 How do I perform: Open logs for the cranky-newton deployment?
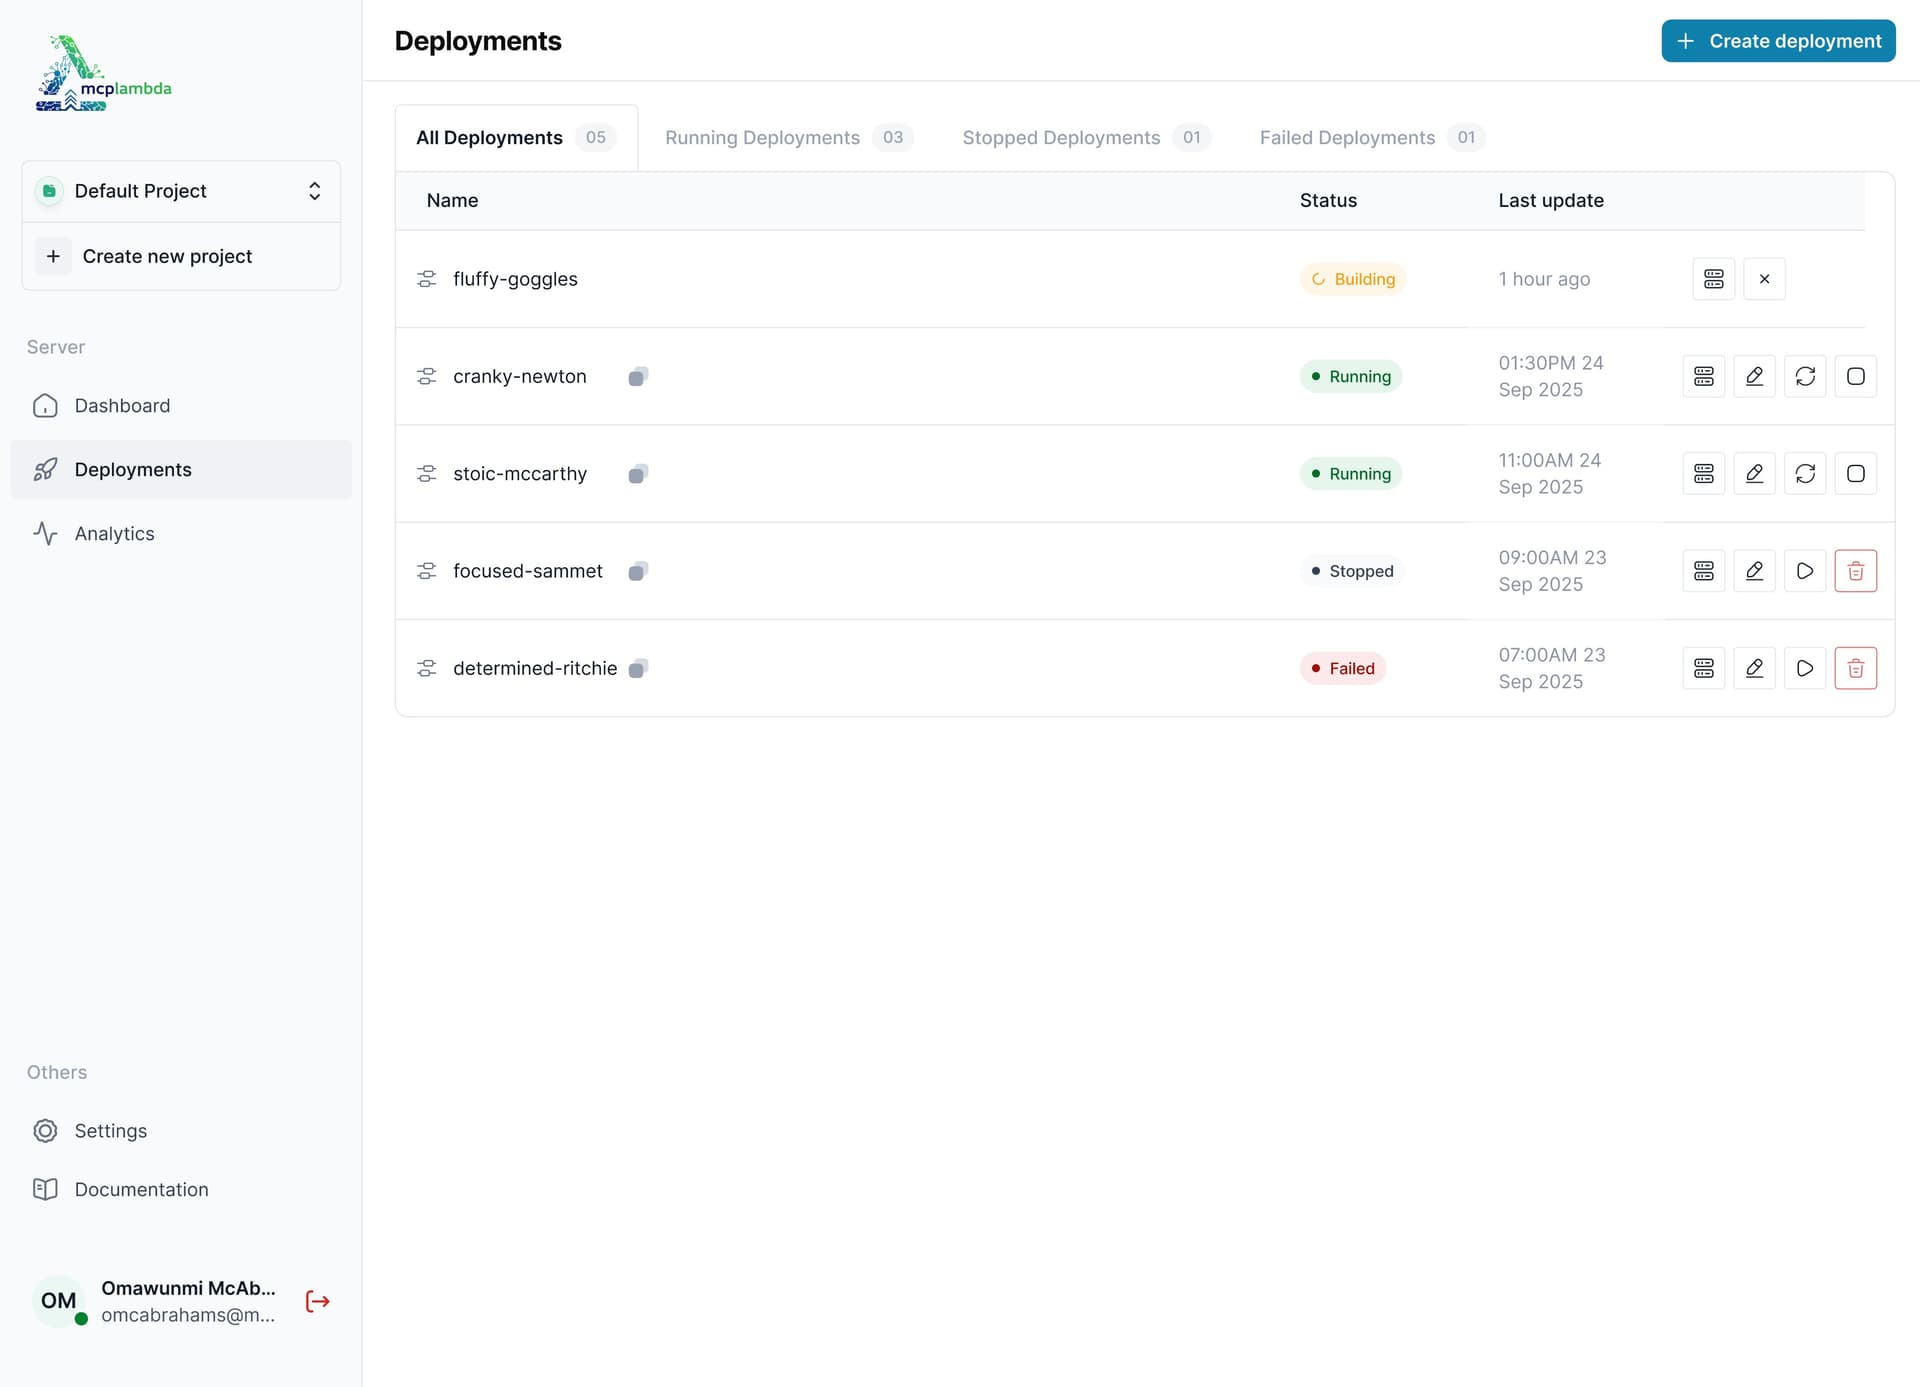tap(1704, 376)
